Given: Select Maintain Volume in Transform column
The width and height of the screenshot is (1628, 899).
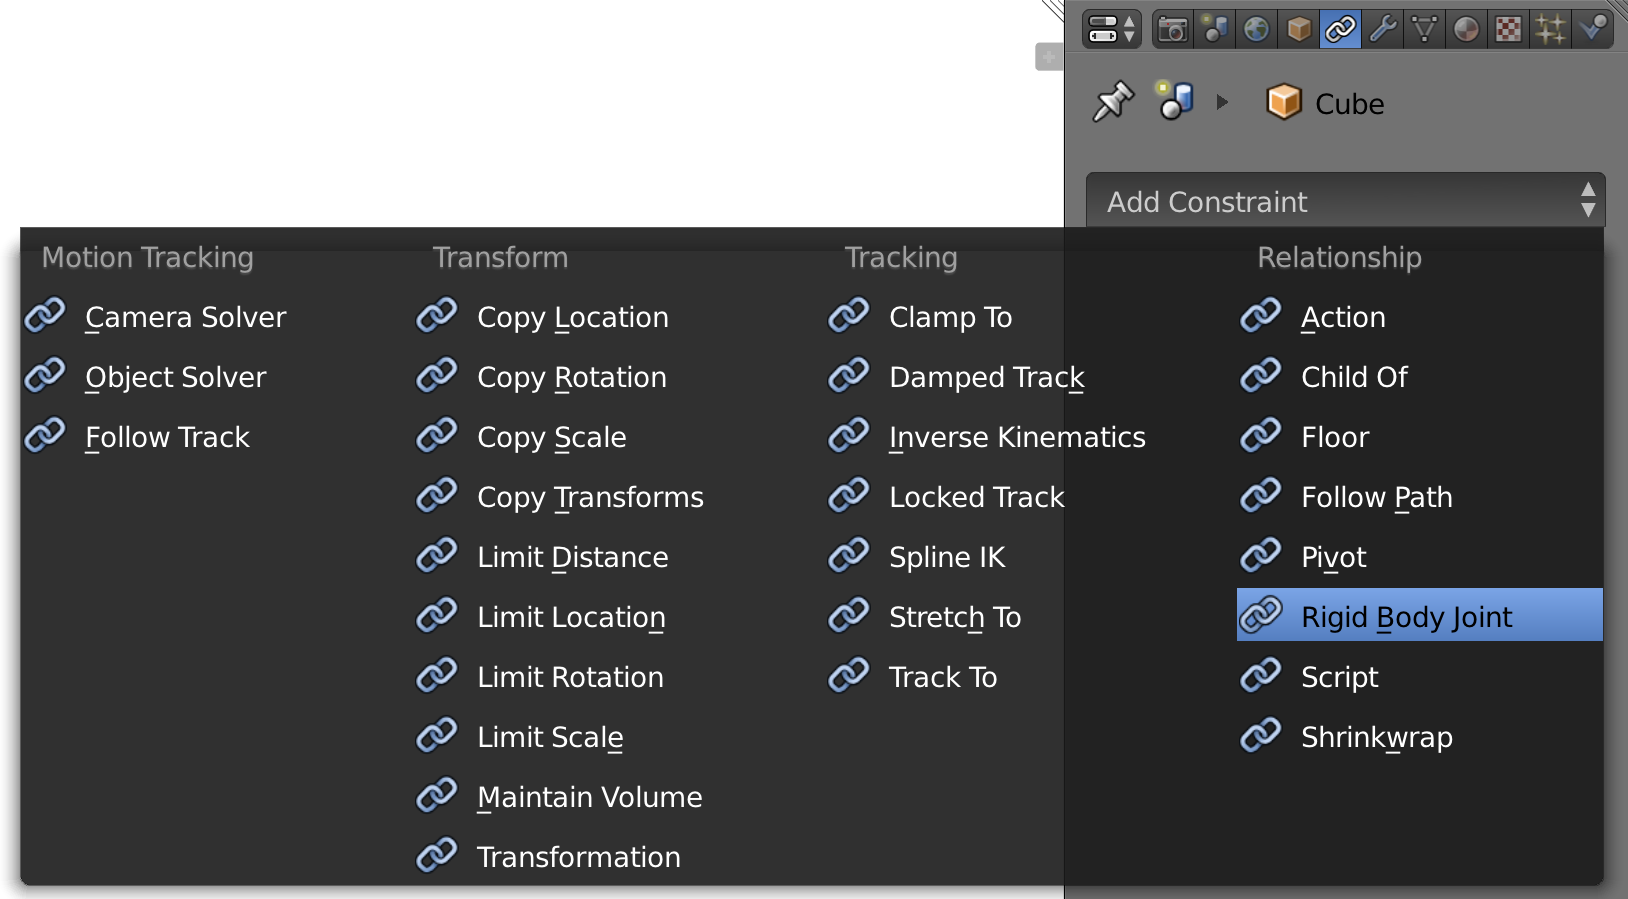Looking at the screenshot, I should coord(590,796).
